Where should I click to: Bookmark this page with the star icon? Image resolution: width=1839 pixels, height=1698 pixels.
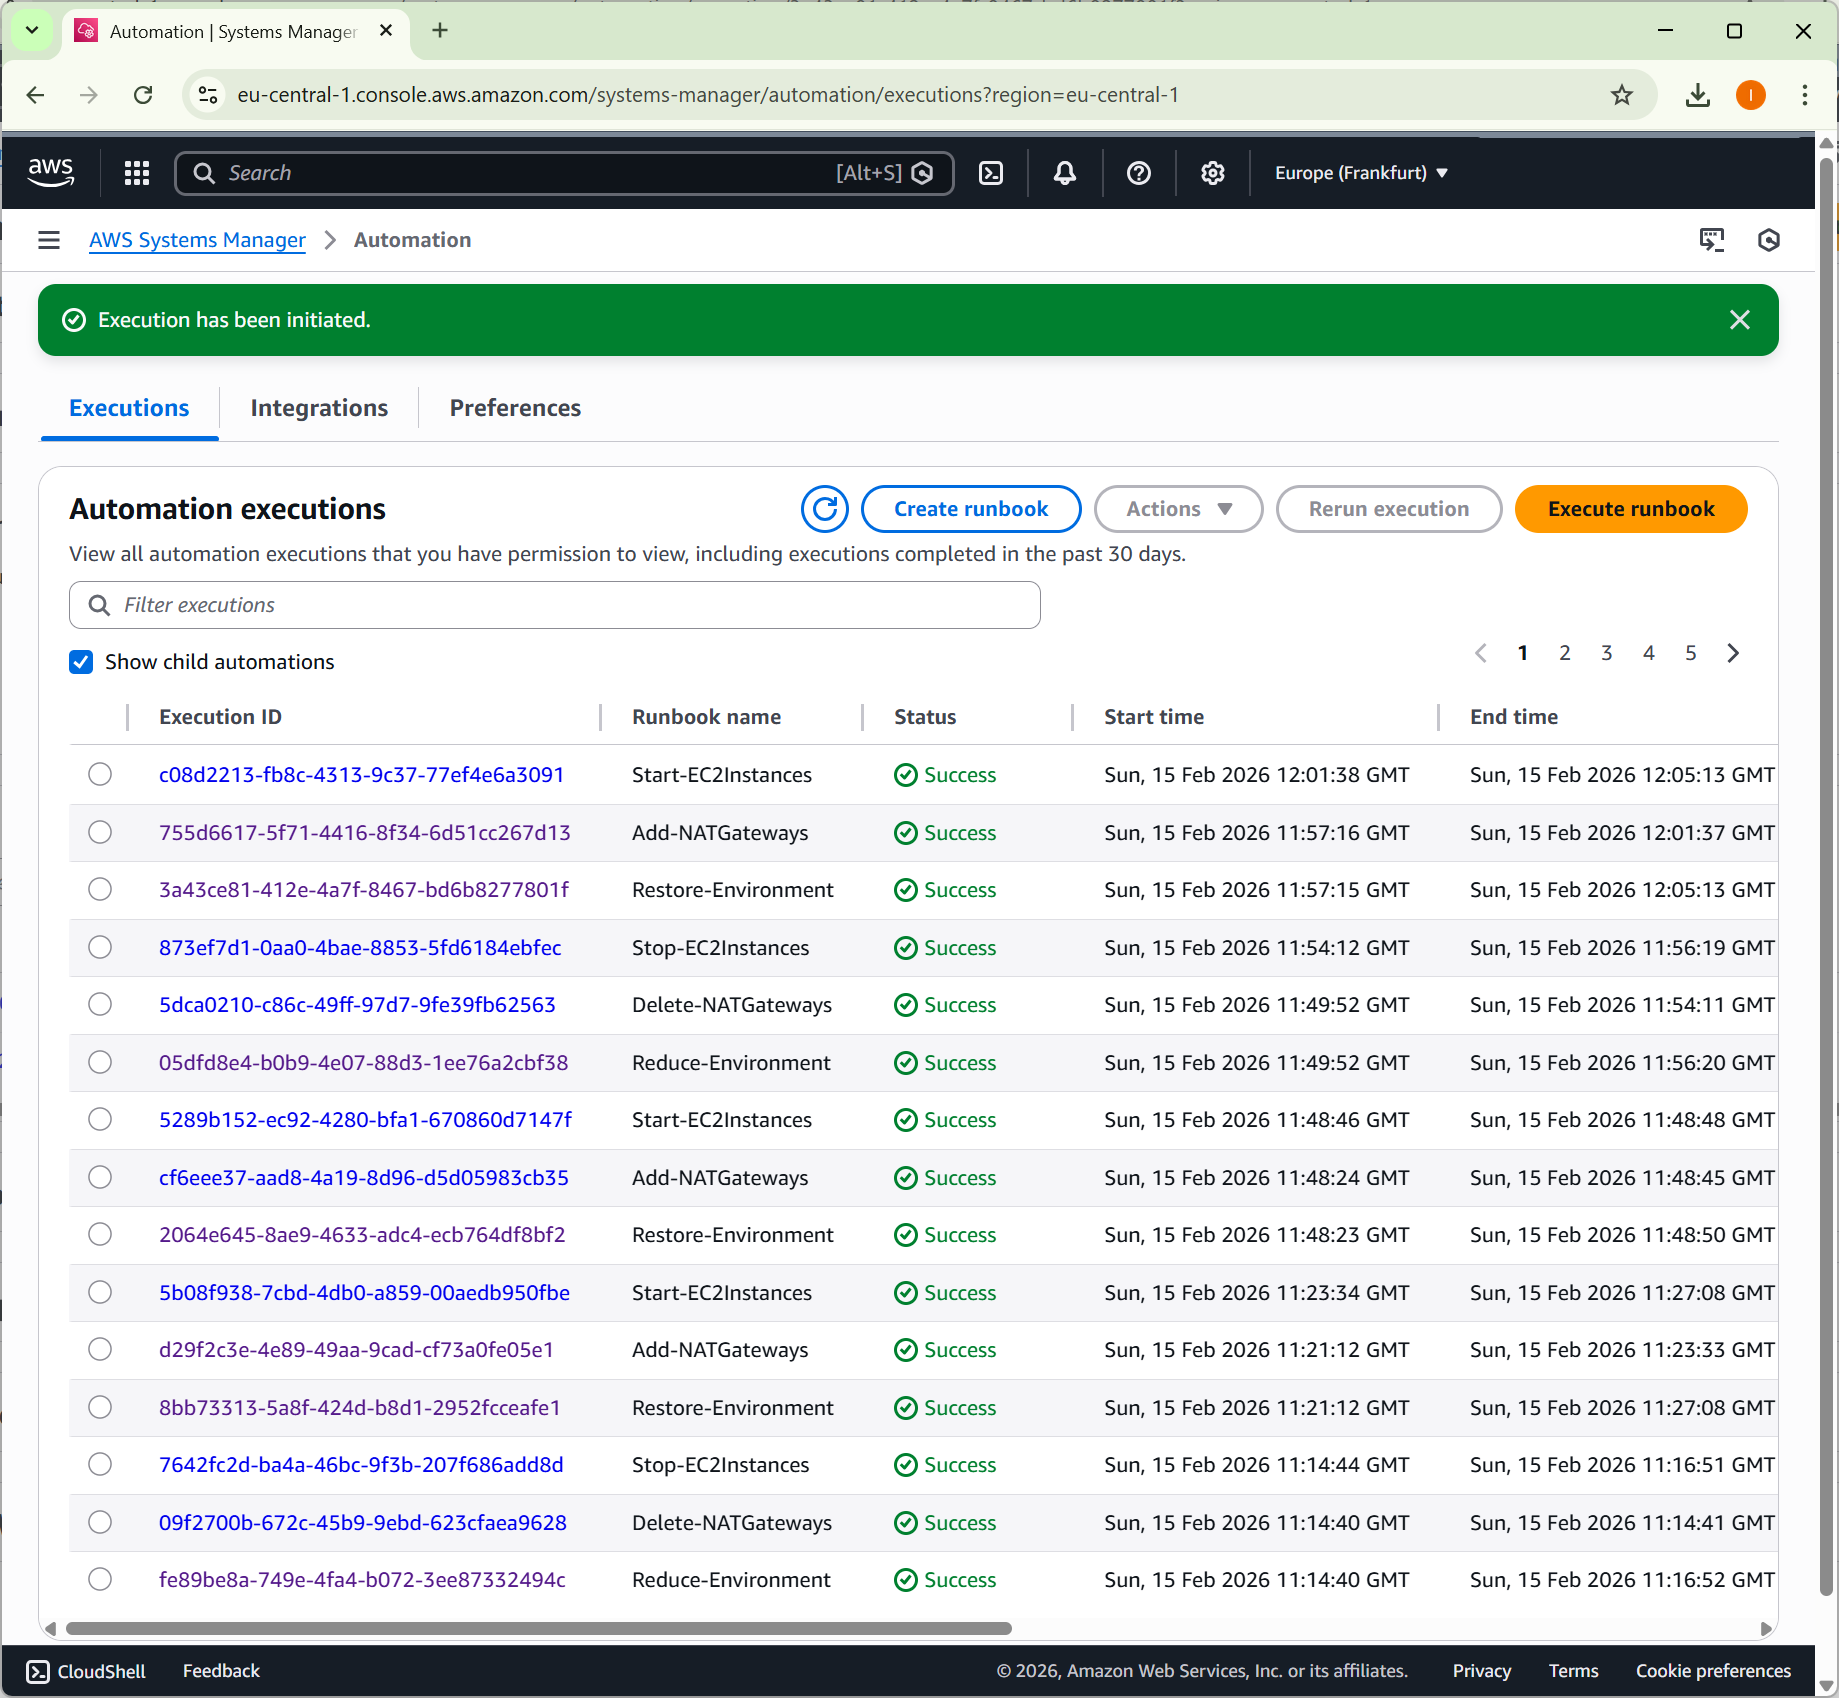tap(1622, 95)
